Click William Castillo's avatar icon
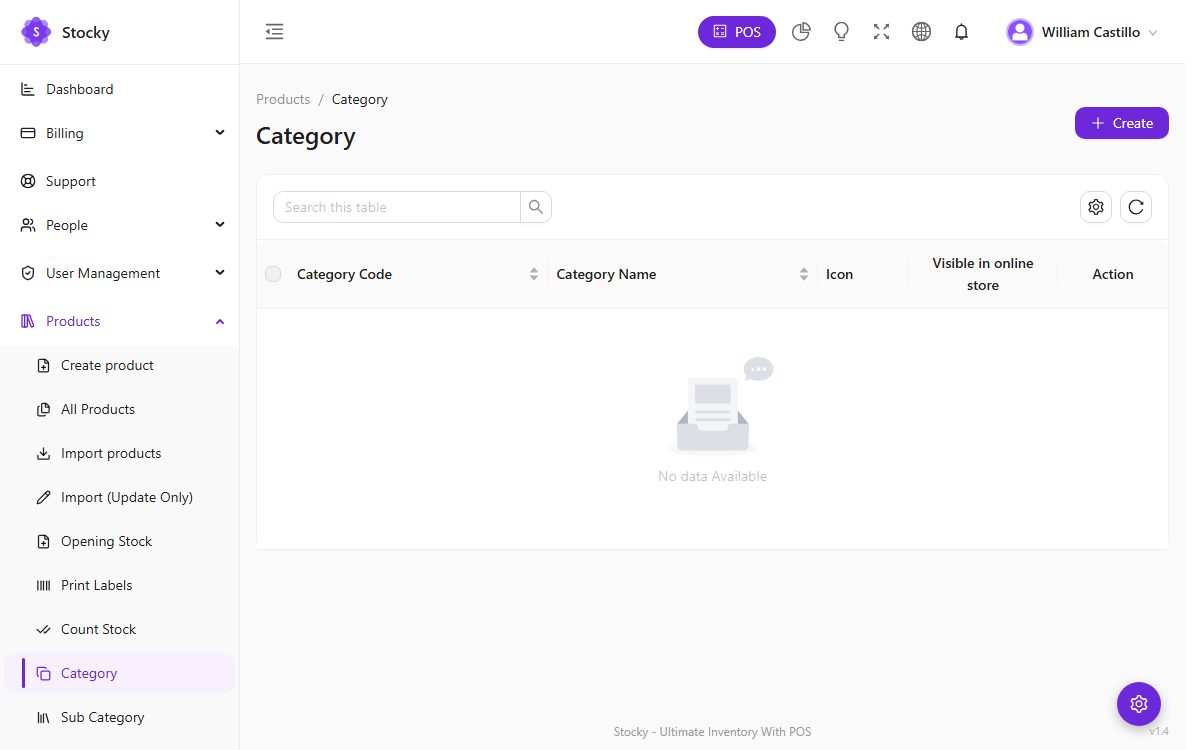Screen dimensions: 1200x750 pyautogui.click(x=1020, y=32)
